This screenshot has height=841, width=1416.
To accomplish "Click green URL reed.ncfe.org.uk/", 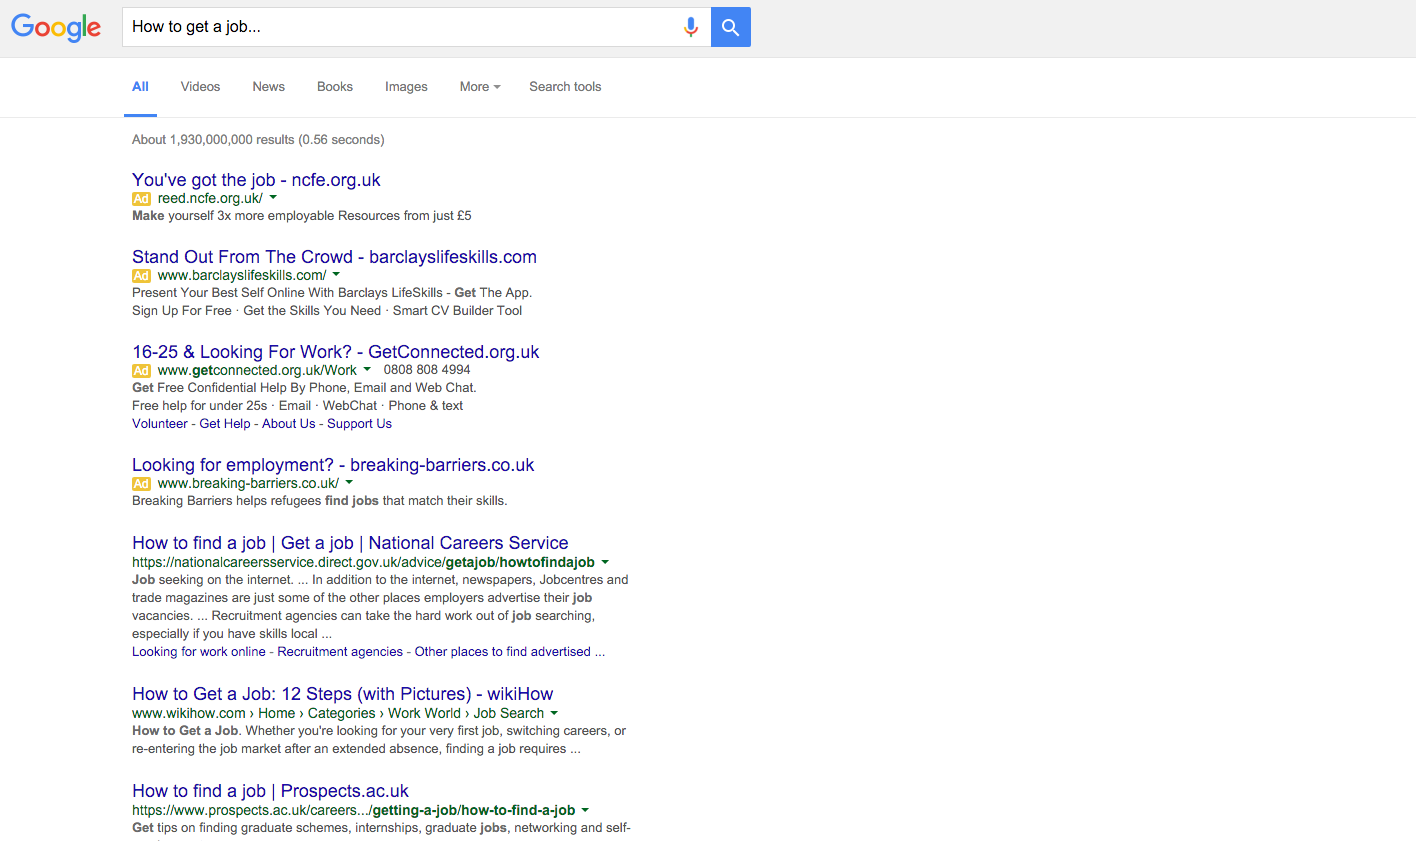I will pos(210,198).
